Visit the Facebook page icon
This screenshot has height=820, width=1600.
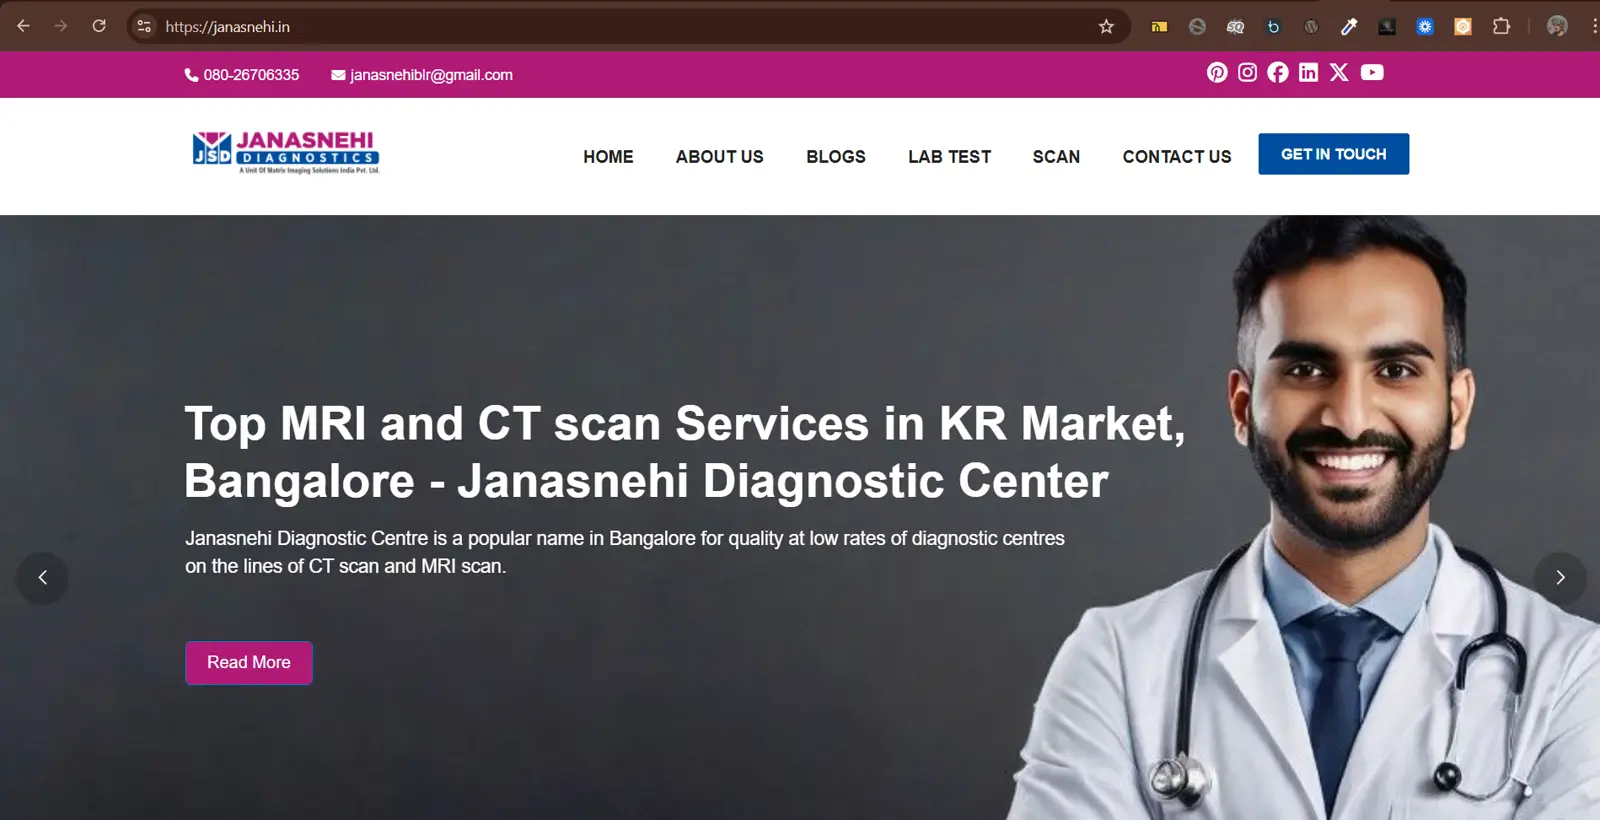pos(1278,72)
